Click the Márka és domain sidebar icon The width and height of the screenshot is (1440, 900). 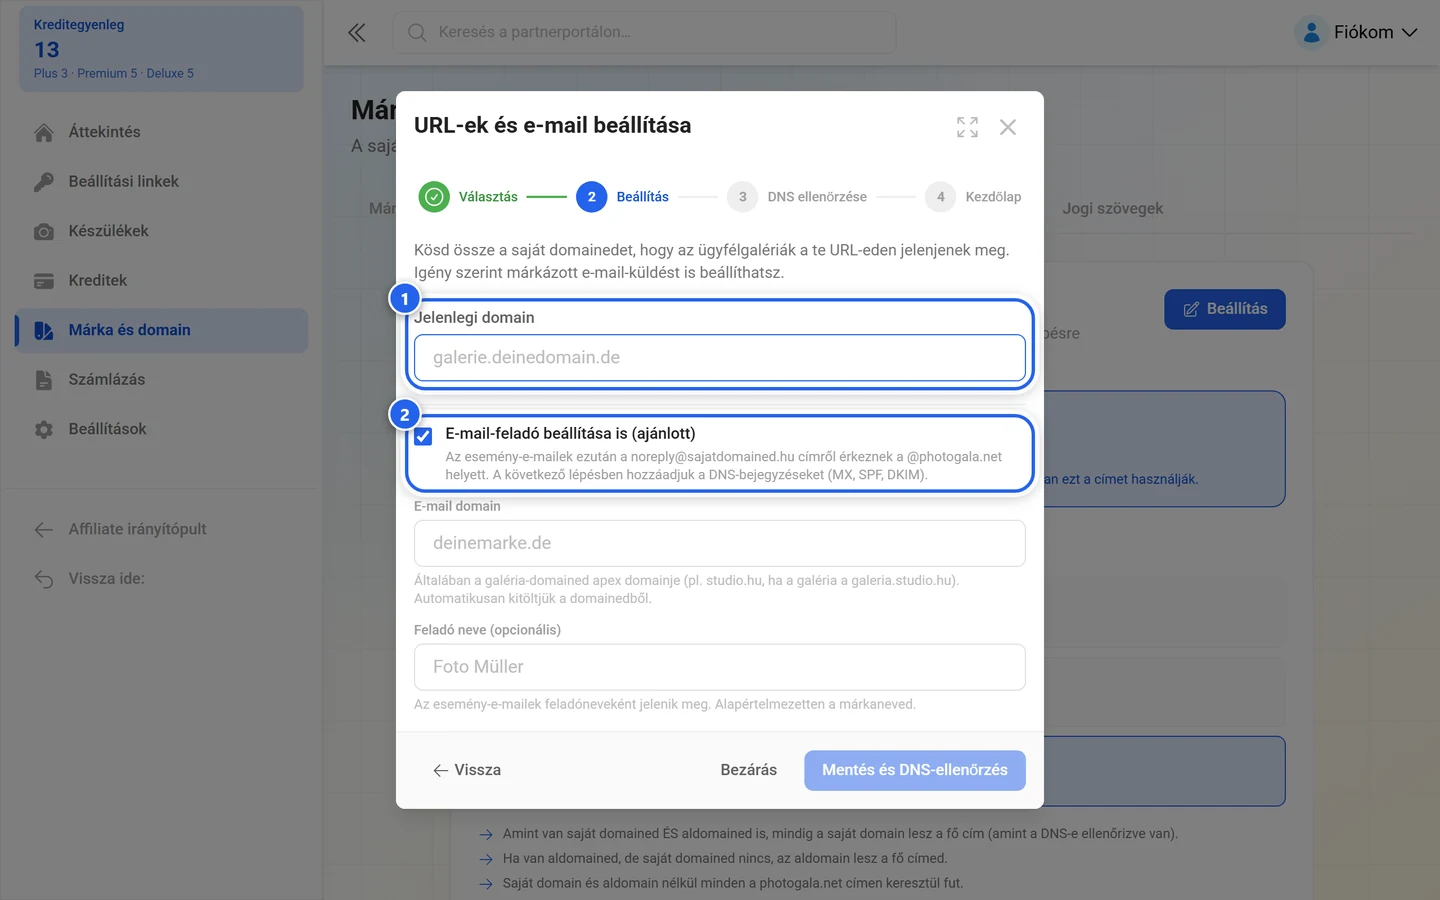[44, 331]
